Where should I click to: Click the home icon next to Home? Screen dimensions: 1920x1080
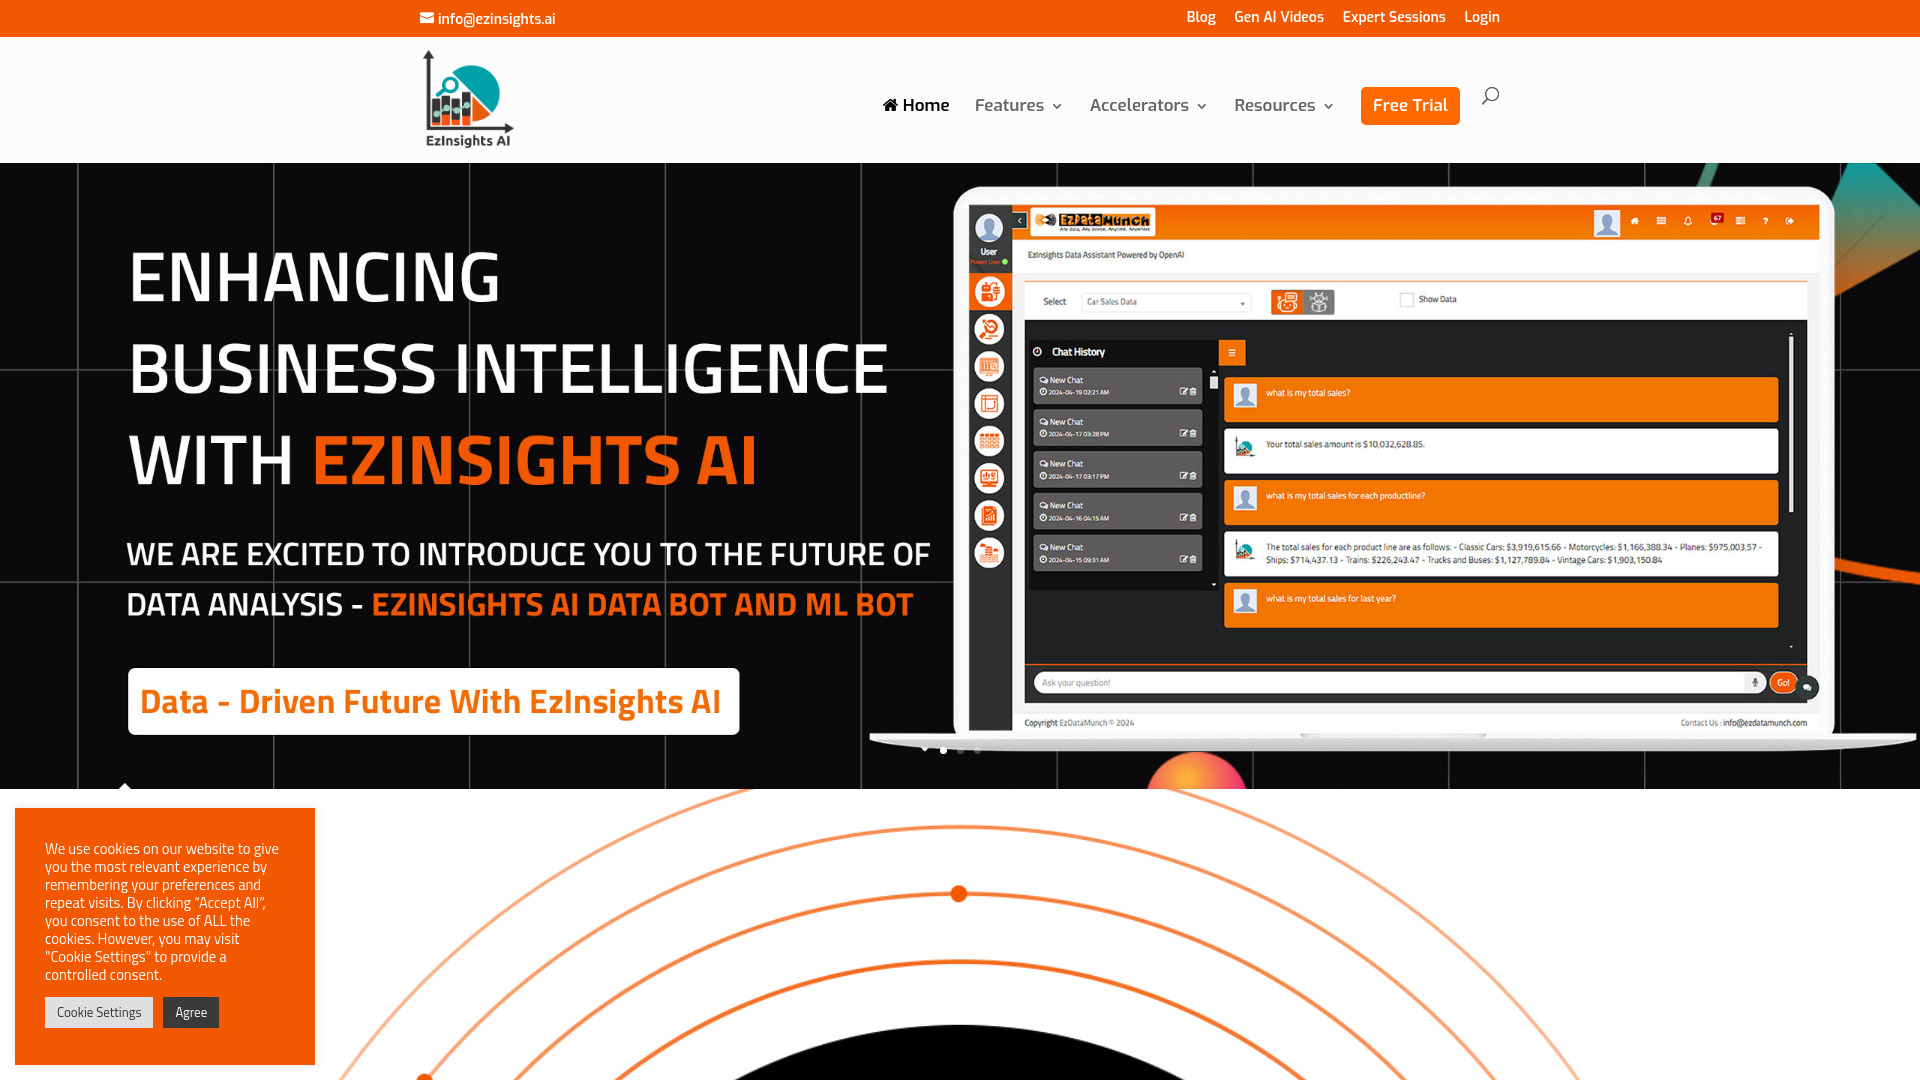[889, 104]
